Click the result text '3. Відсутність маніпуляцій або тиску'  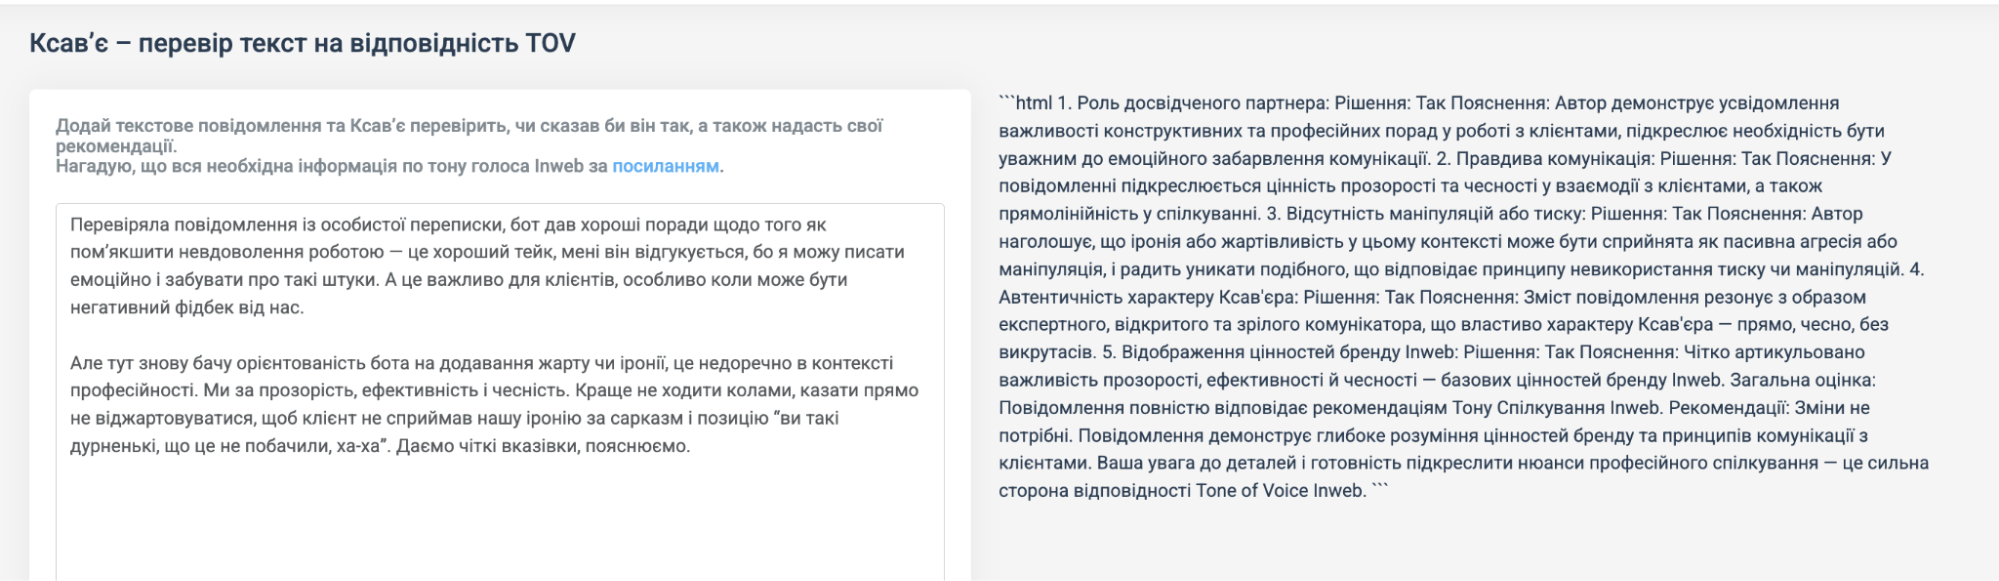coord(1425,214)
